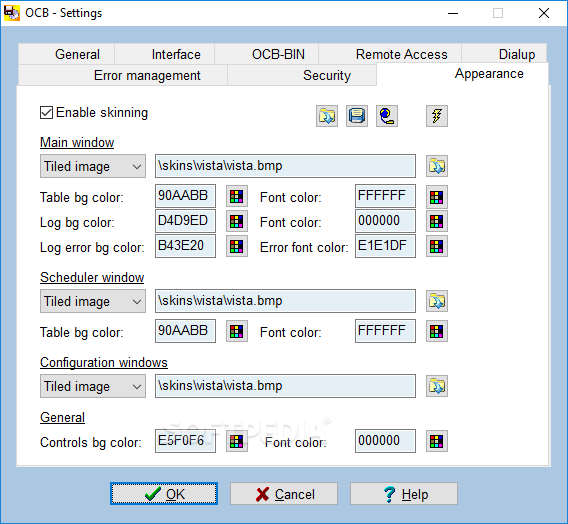Click the Main window section heading
Viewport: 568px width, 524px height.
point(77,142)
